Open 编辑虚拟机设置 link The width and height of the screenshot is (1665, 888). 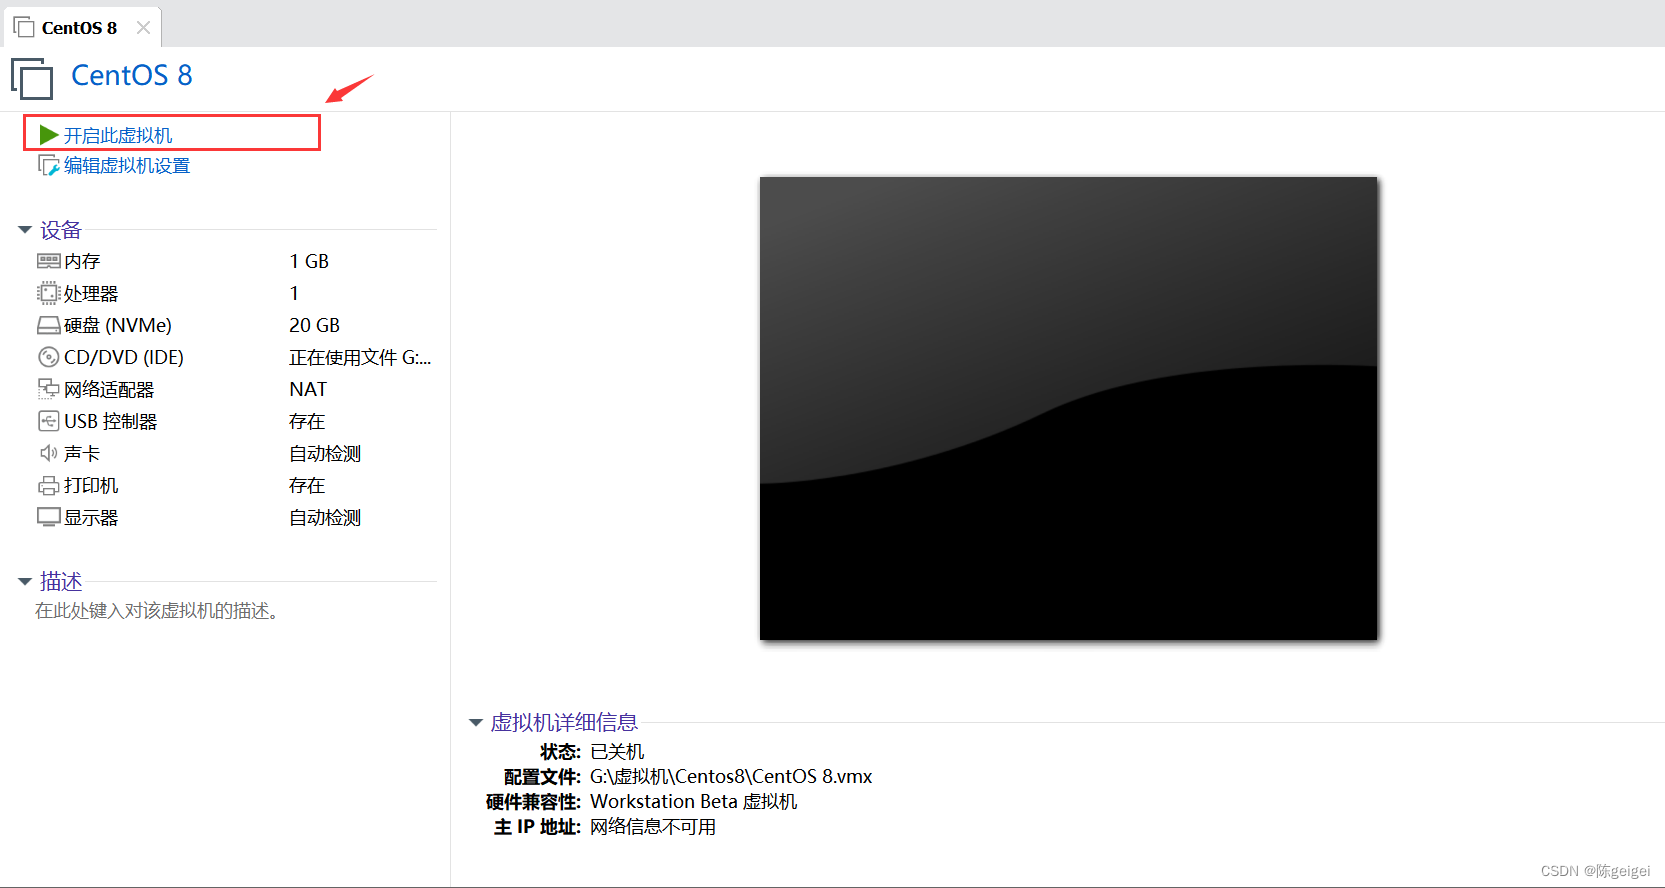(127, 165)
